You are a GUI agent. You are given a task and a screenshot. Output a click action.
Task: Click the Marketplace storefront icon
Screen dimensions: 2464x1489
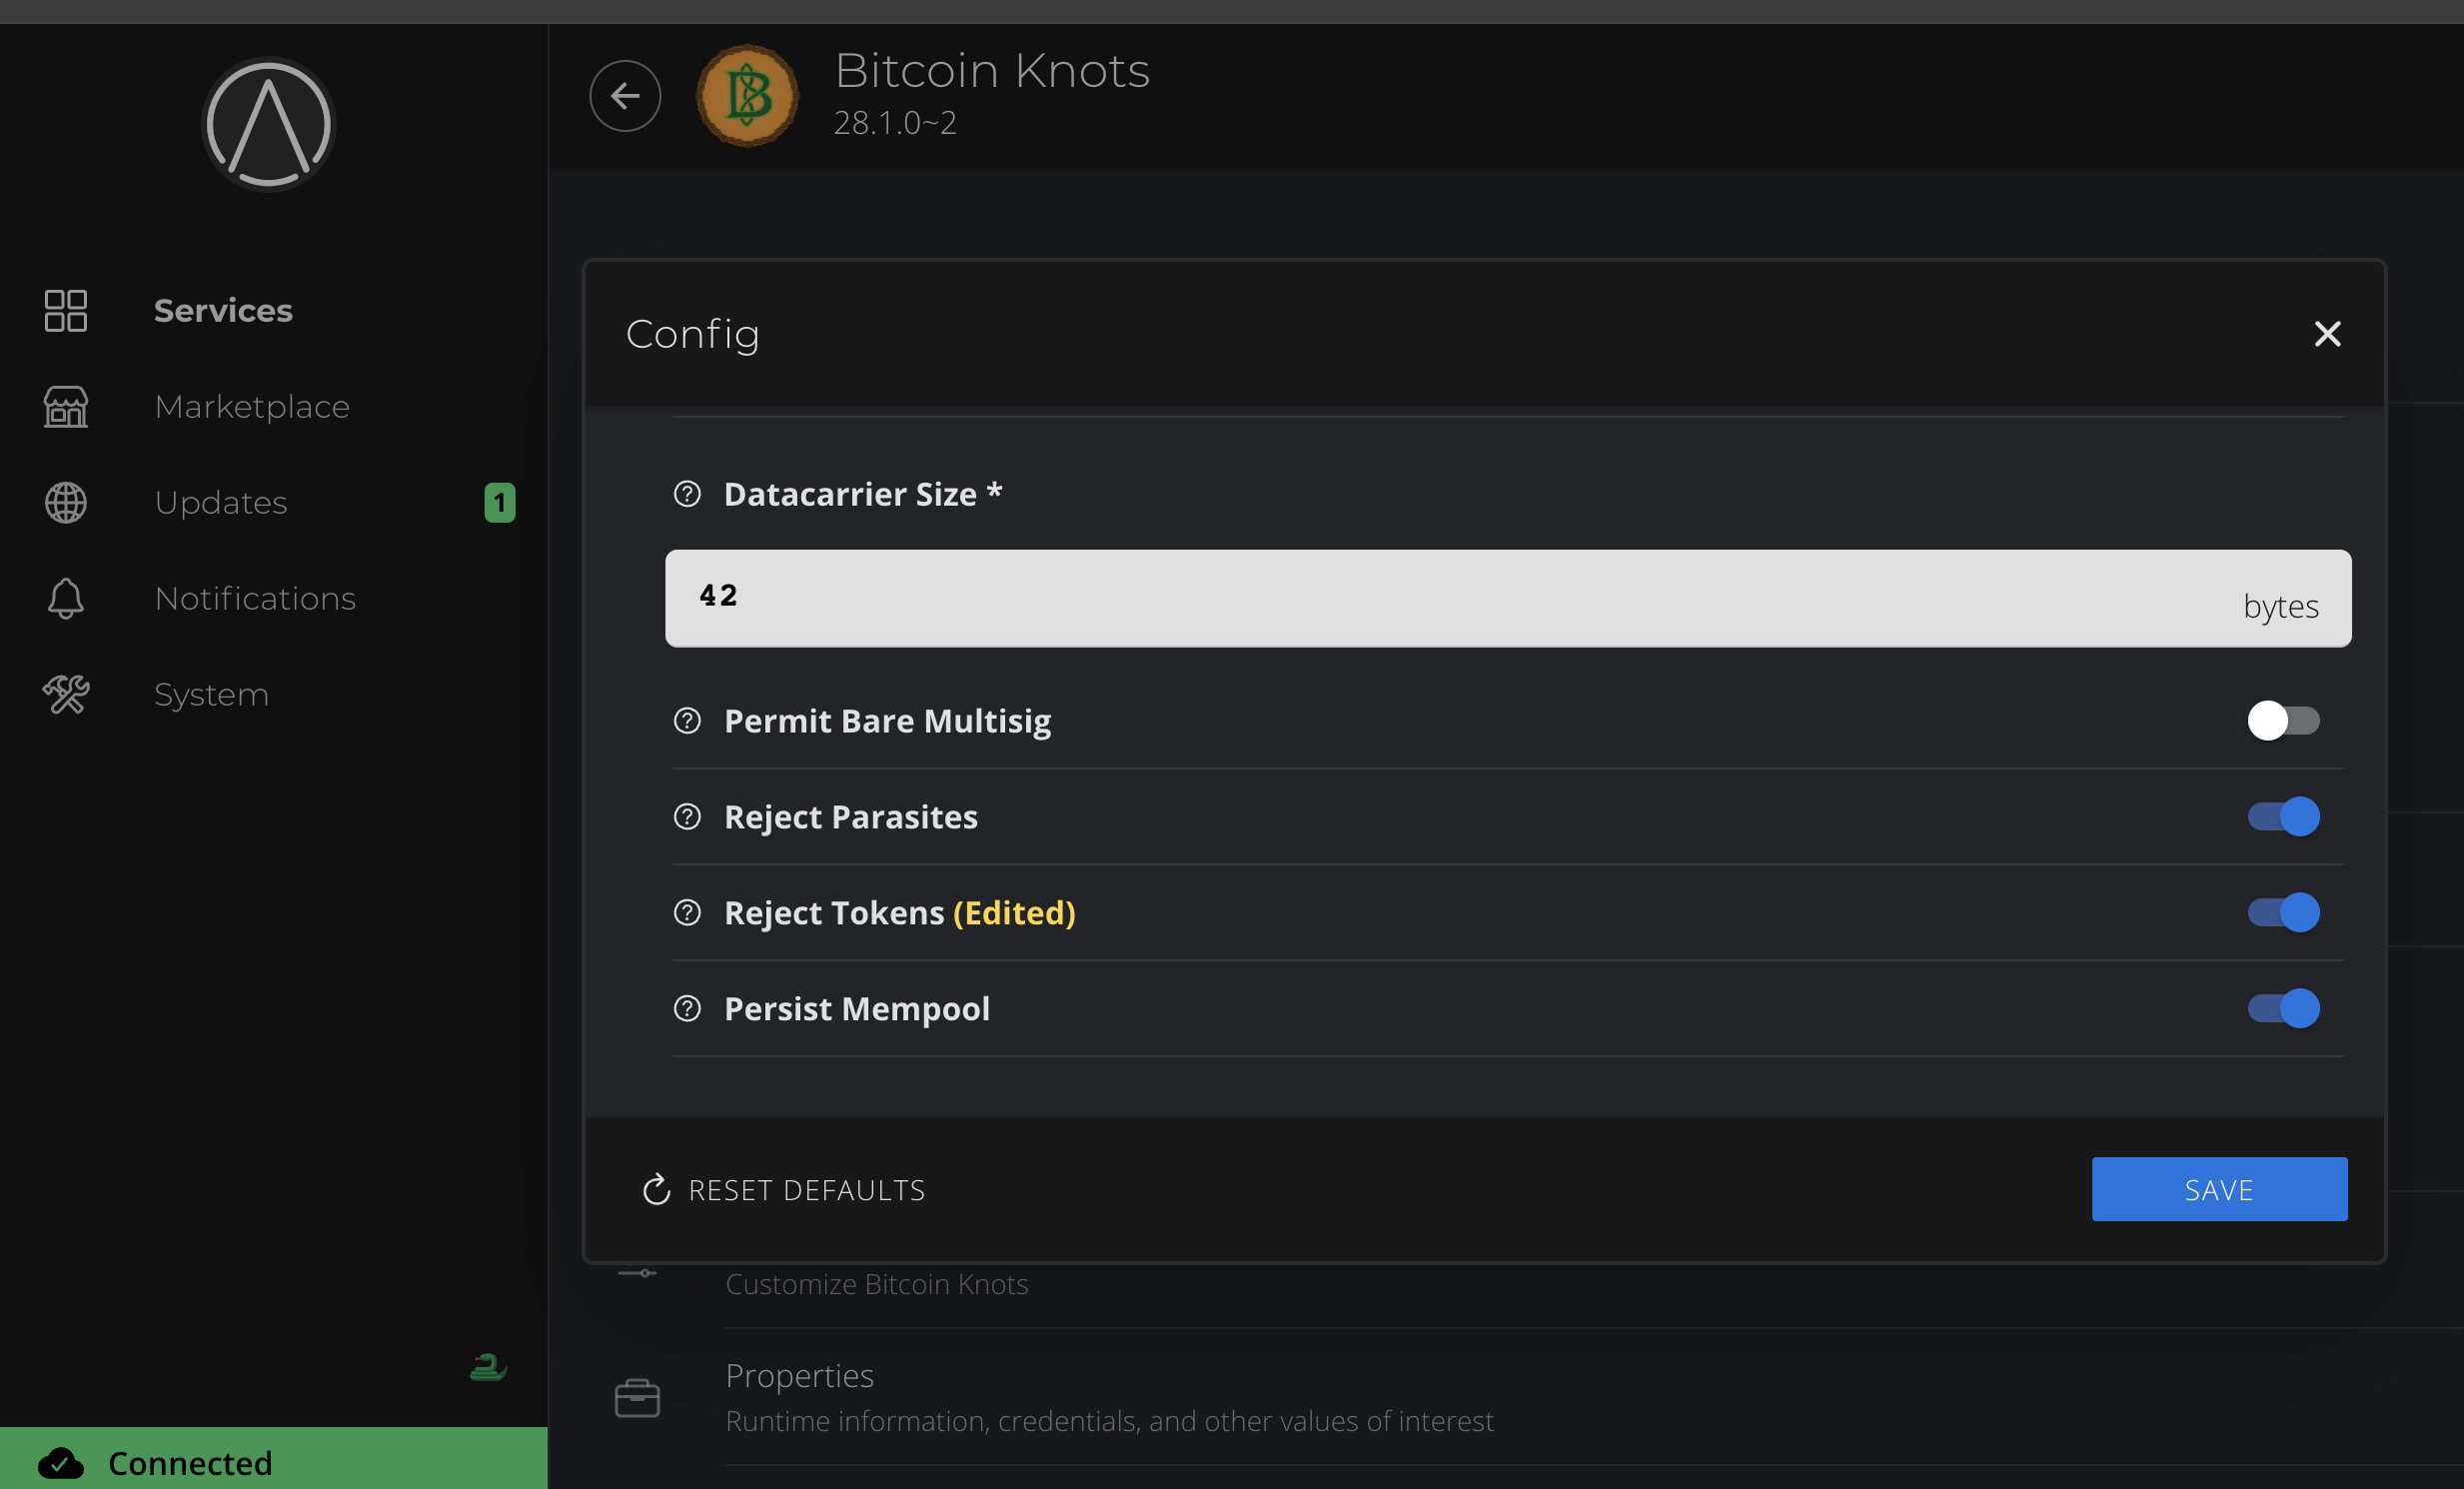66,407
